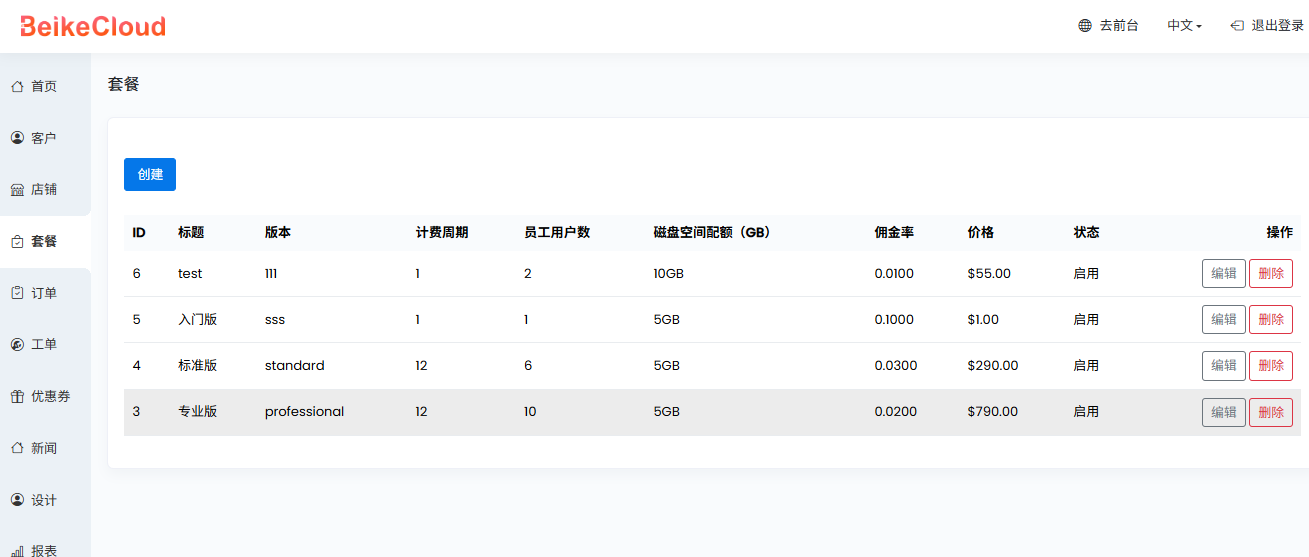Click the commission rate 0.0200

(895, 411)
